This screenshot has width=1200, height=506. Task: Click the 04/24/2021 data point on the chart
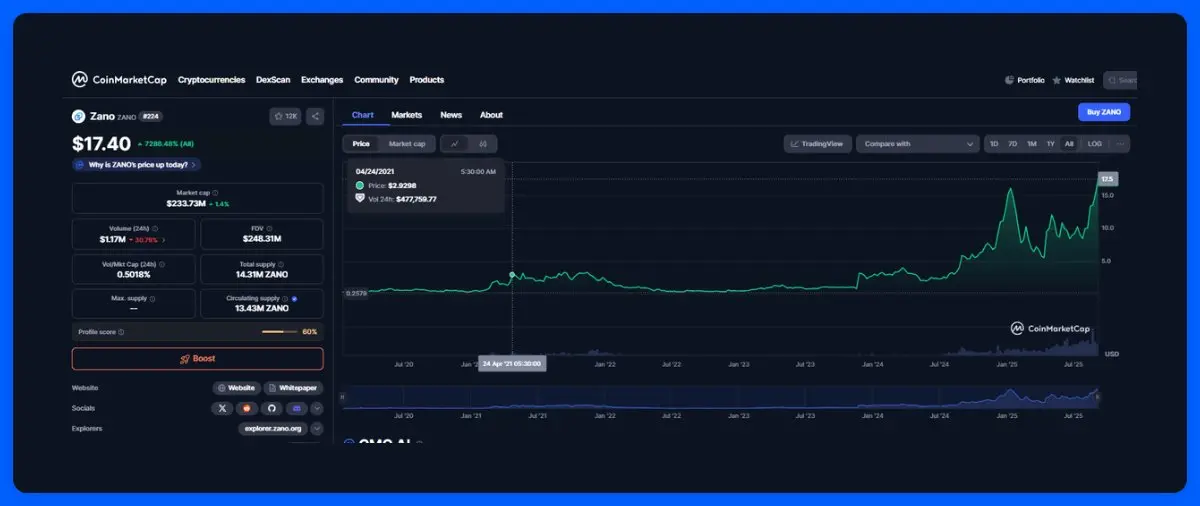click(512, 274)
